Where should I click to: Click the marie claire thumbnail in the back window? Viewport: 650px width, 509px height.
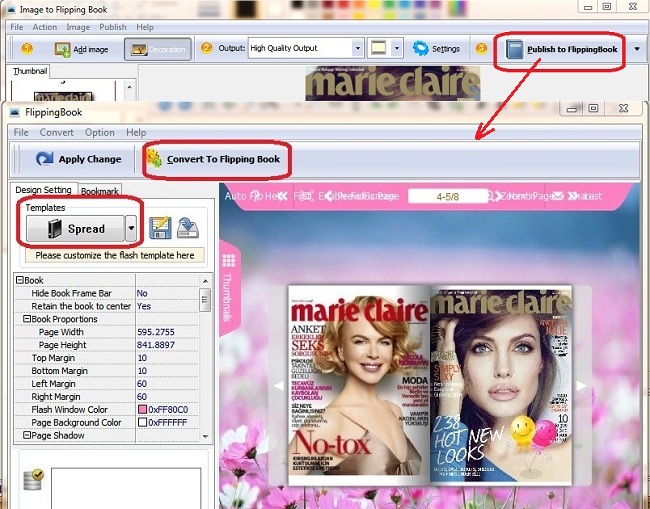(63, 96)
